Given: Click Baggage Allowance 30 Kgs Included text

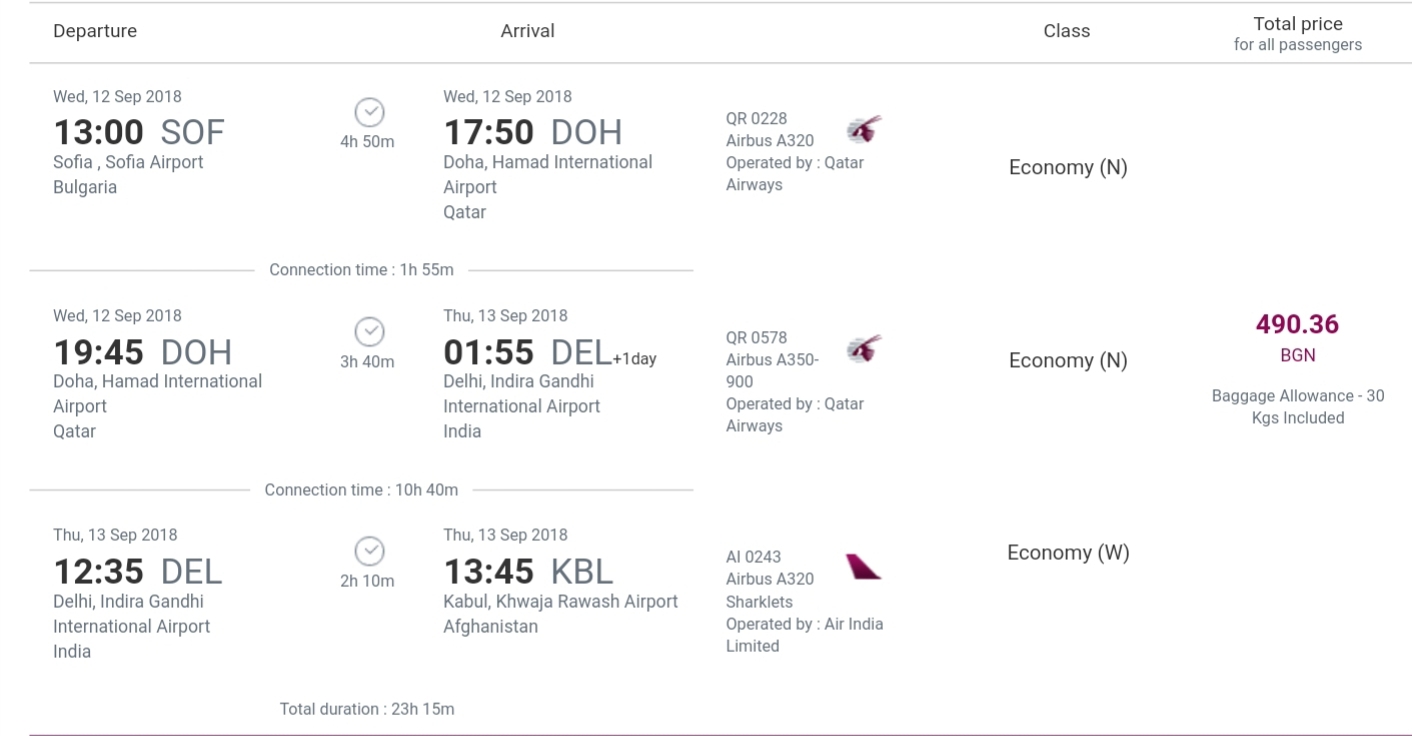Looking at the screenshot, I should (x=1298, y=407).
